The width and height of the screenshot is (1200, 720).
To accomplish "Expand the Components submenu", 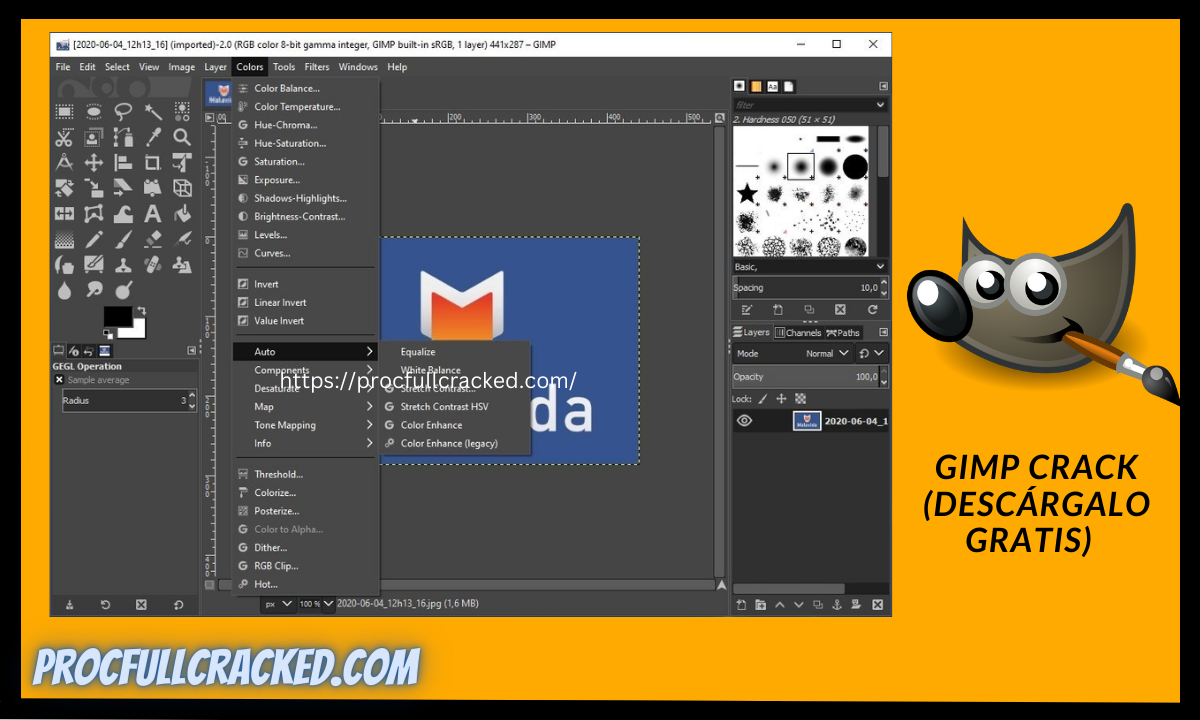I will point(305,370).
